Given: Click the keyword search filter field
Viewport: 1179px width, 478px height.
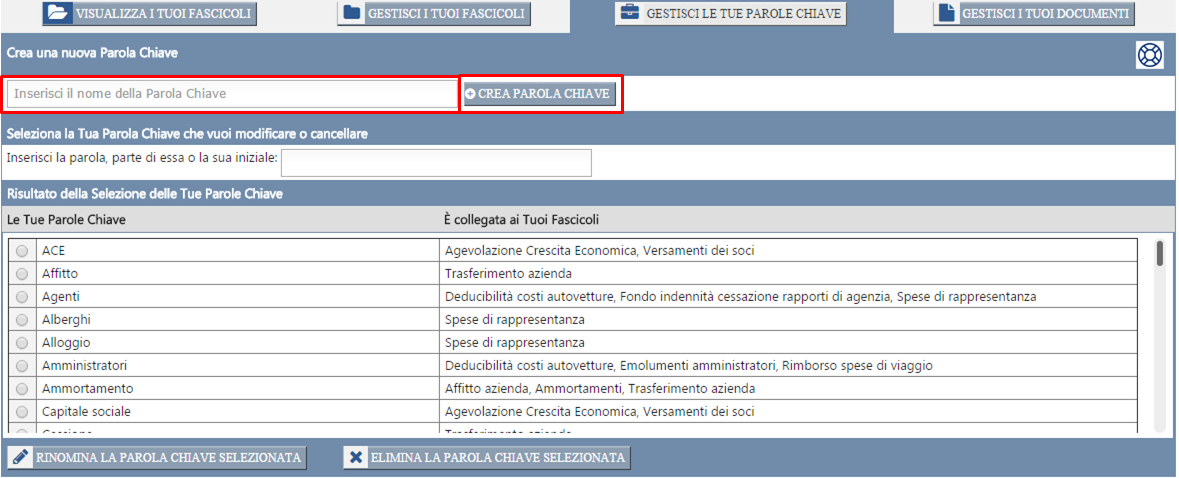Looking at the screenshot, I should [x=437, y=162].
